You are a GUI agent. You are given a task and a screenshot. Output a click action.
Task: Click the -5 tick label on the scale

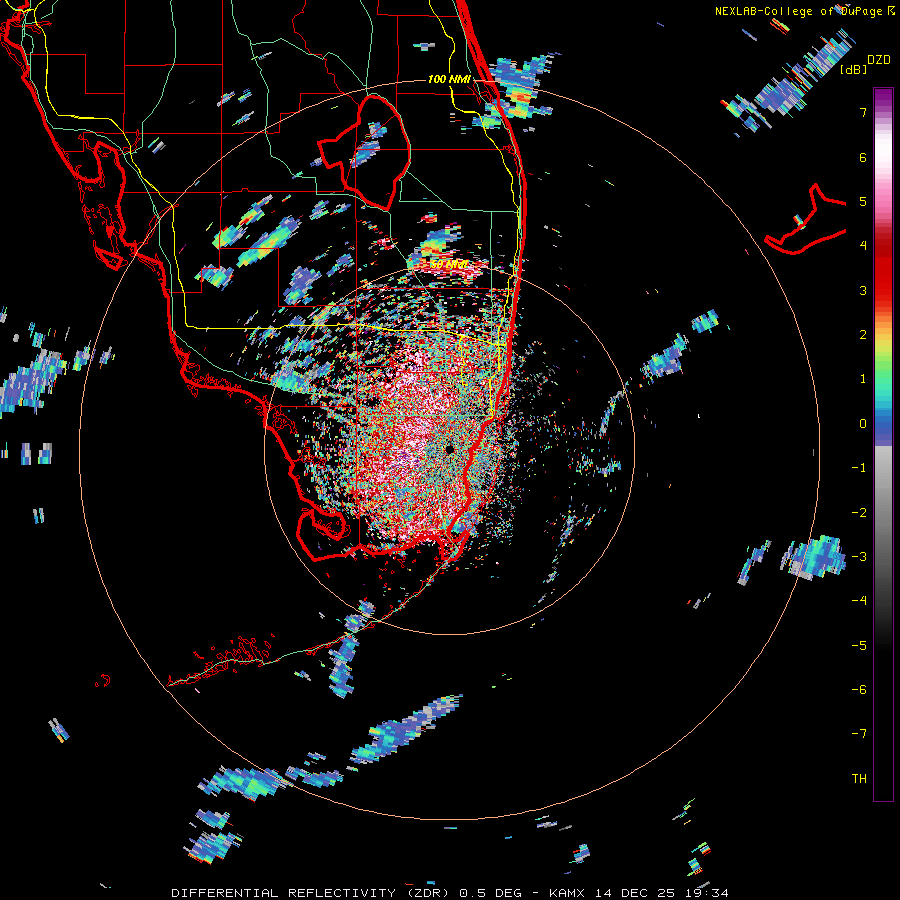[x=859, y=645]
